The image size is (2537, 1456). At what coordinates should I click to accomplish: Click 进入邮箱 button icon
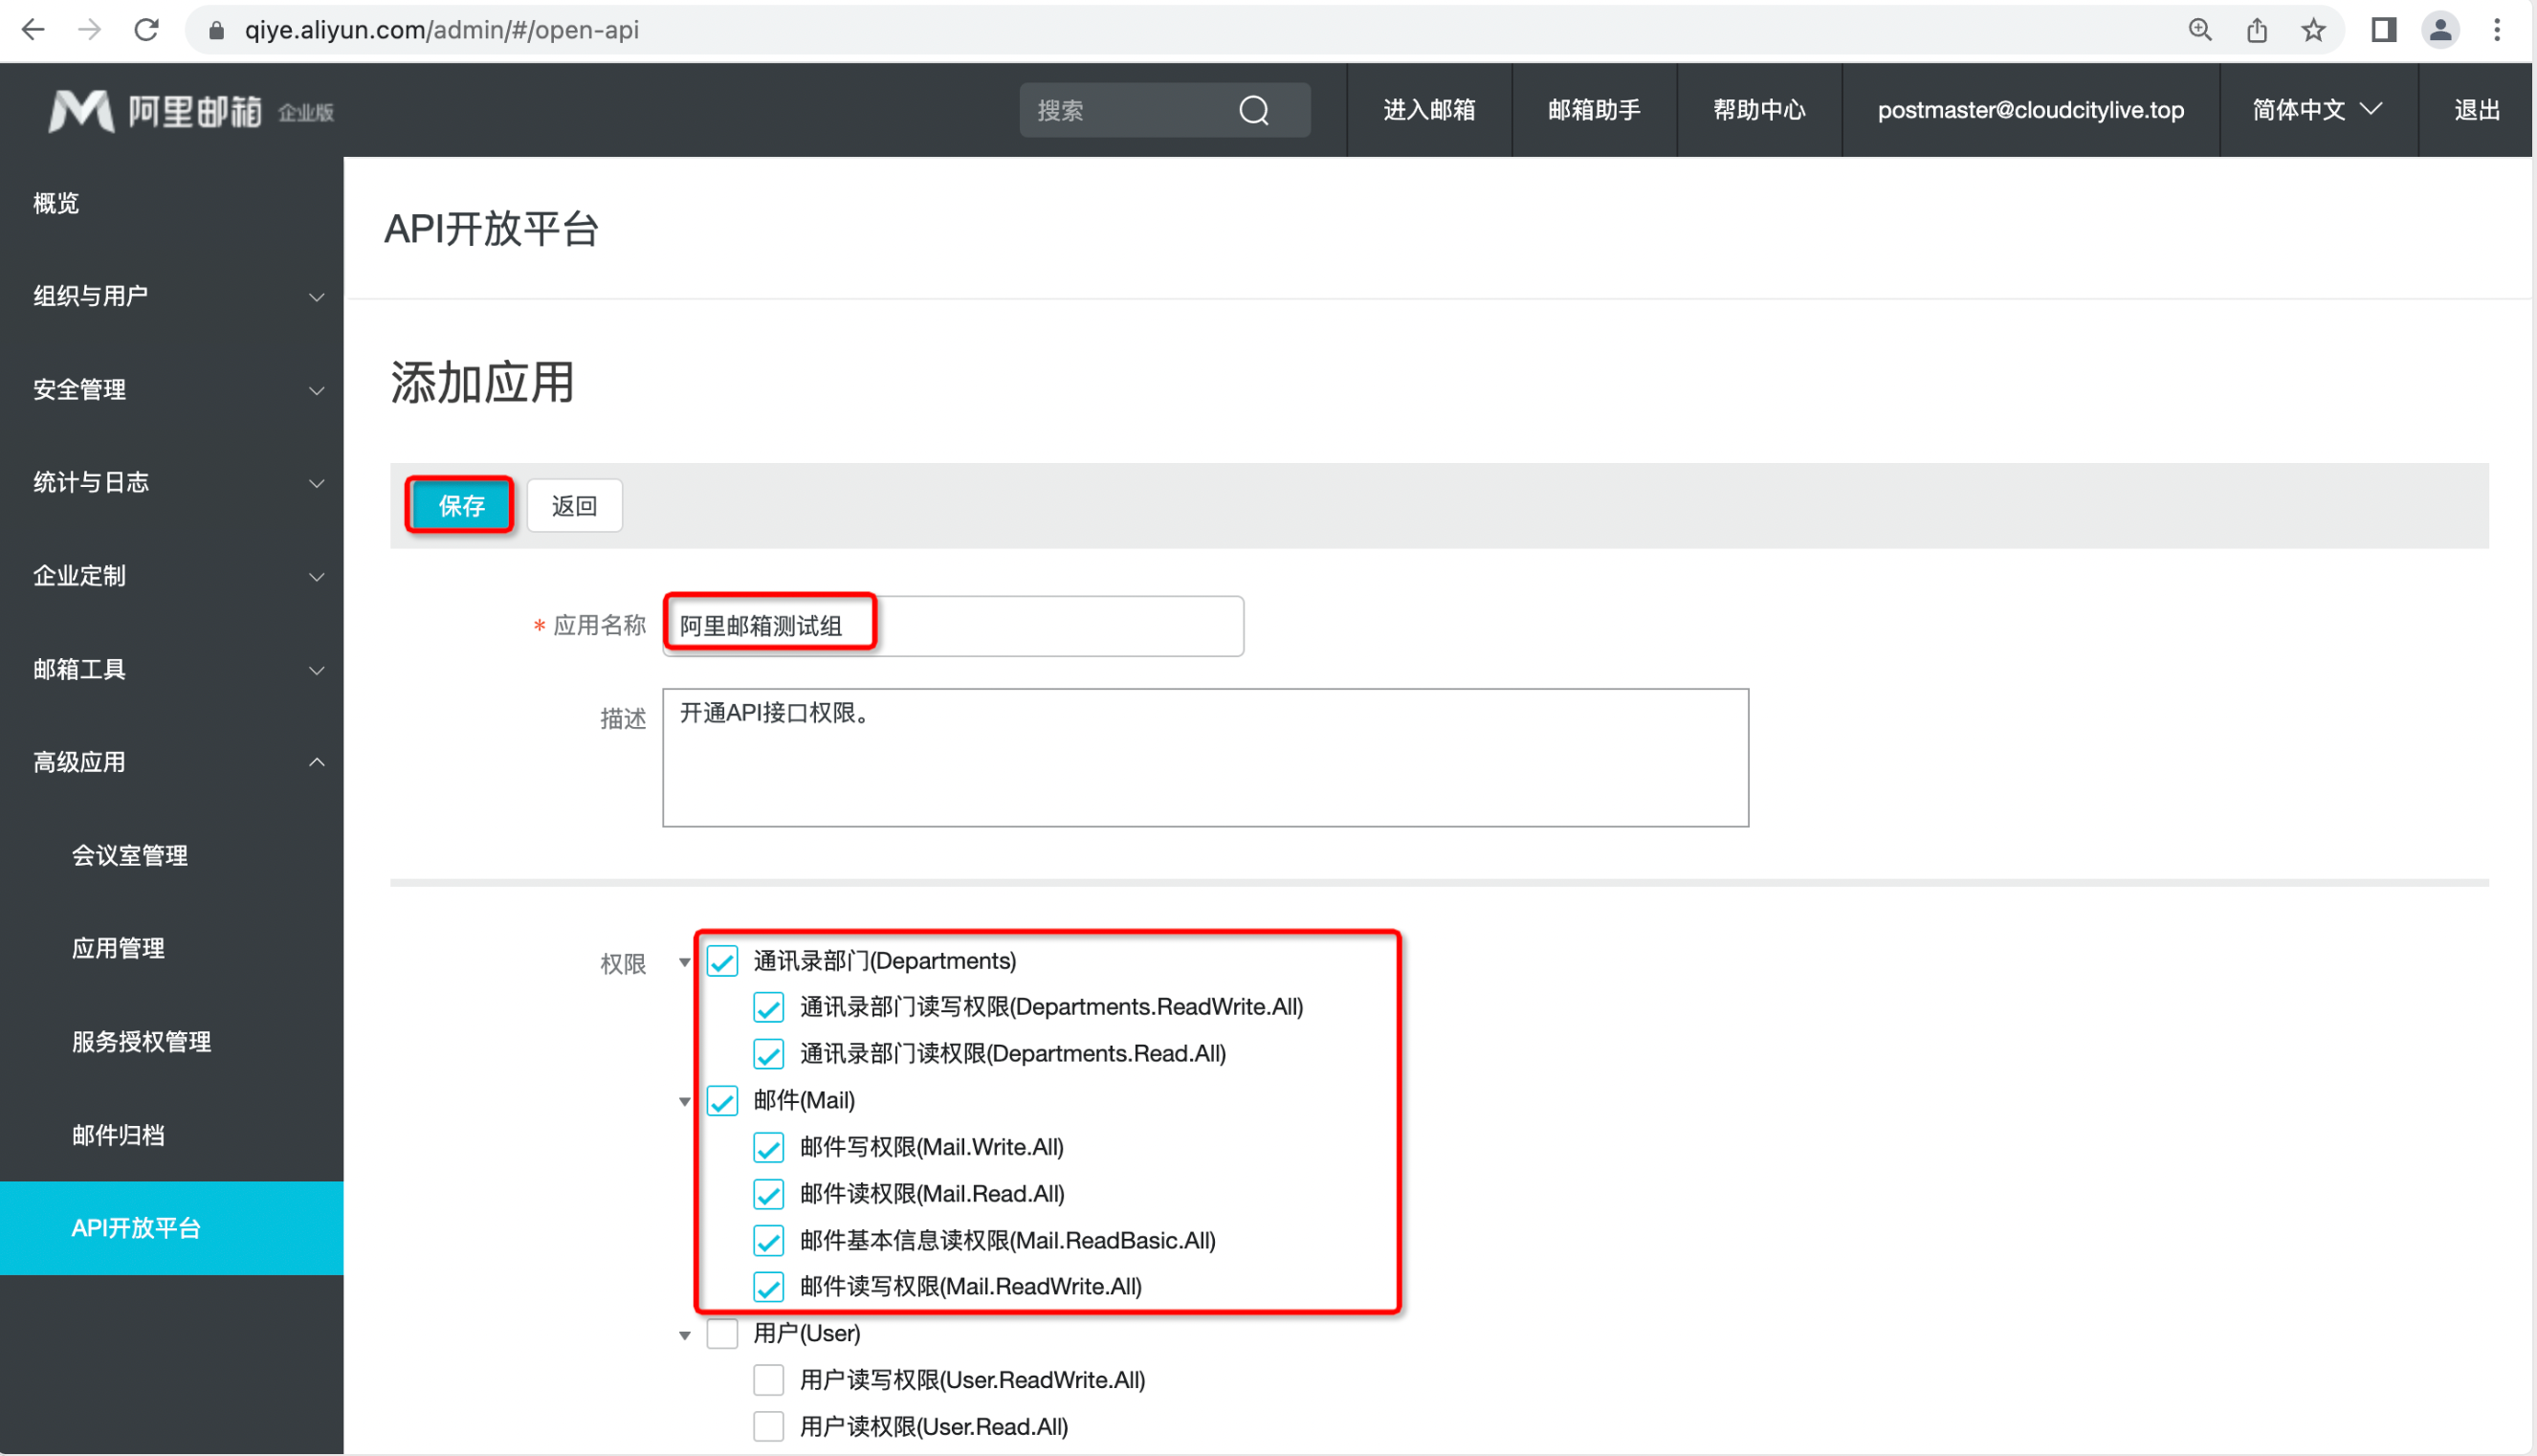click(1429, 110)
